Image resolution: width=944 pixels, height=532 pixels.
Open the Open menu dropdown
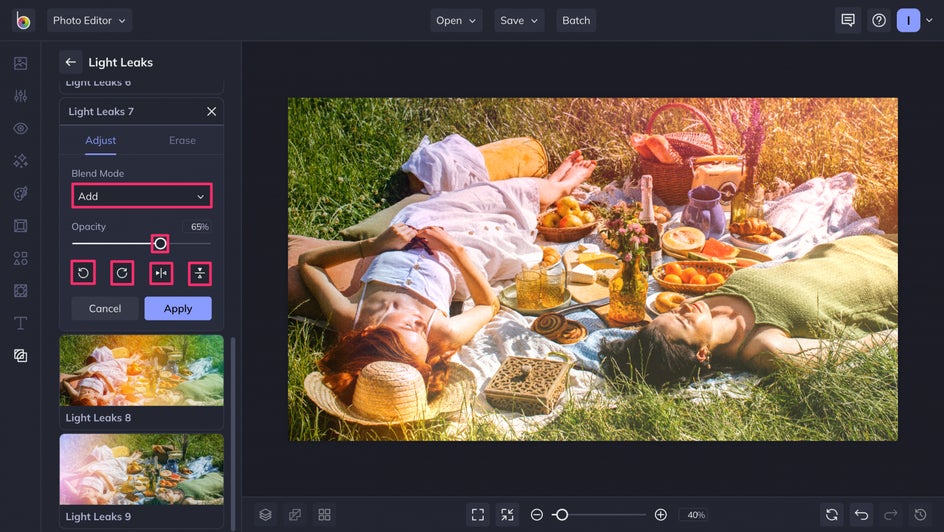click(456, 20)
